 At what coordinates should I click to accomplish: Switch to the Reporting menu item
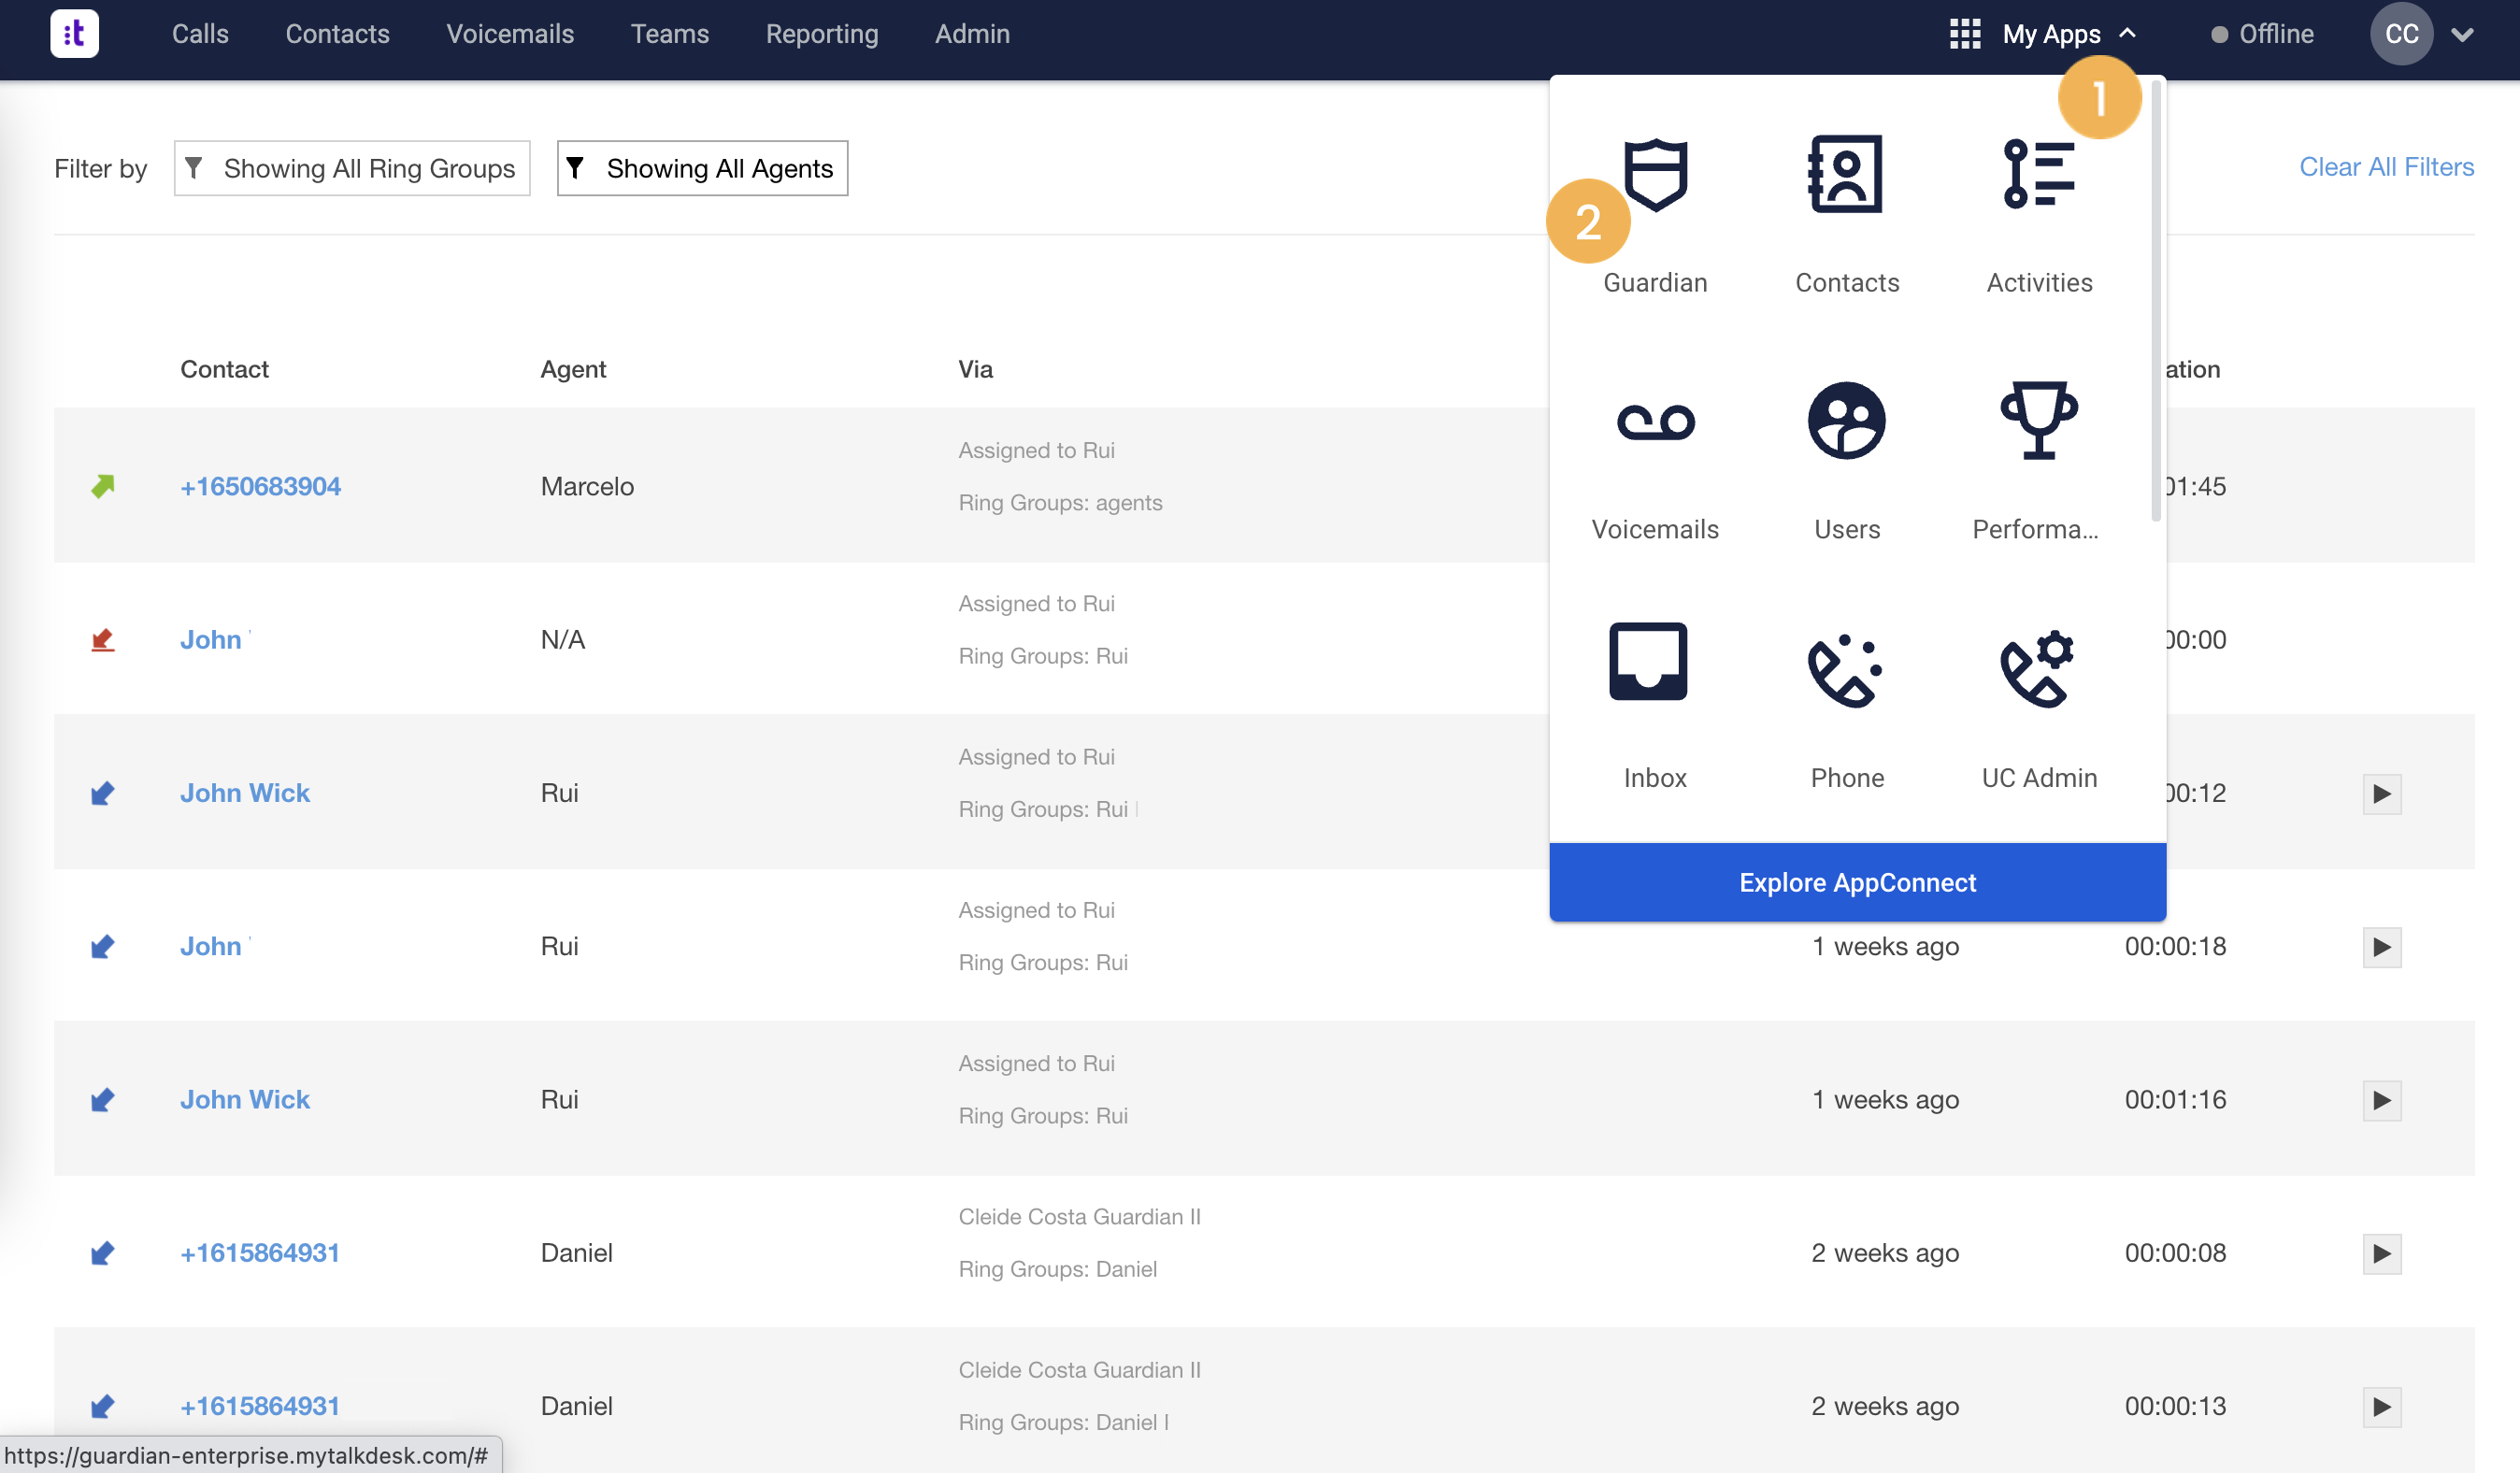pos(822,33)
